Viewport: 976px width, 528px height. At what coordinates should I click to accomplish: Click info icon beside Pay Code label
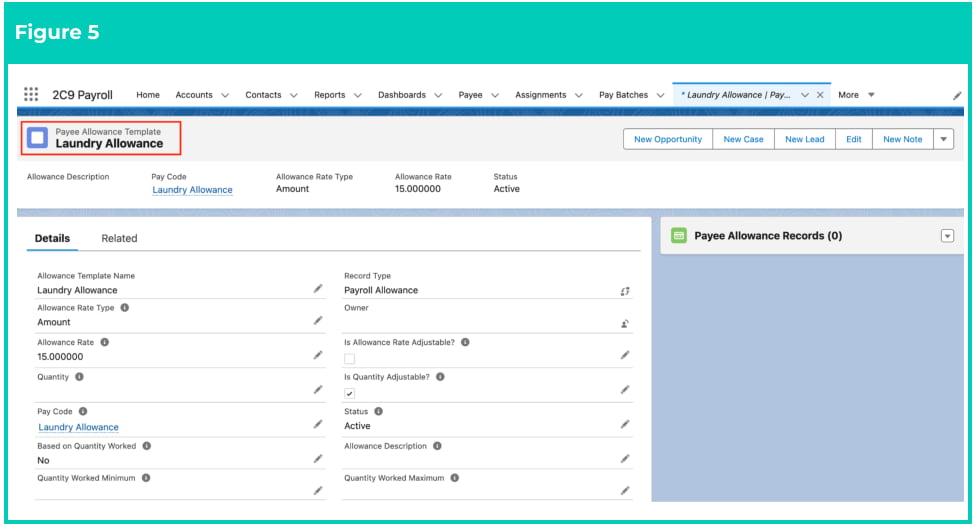tap(83, 412)
